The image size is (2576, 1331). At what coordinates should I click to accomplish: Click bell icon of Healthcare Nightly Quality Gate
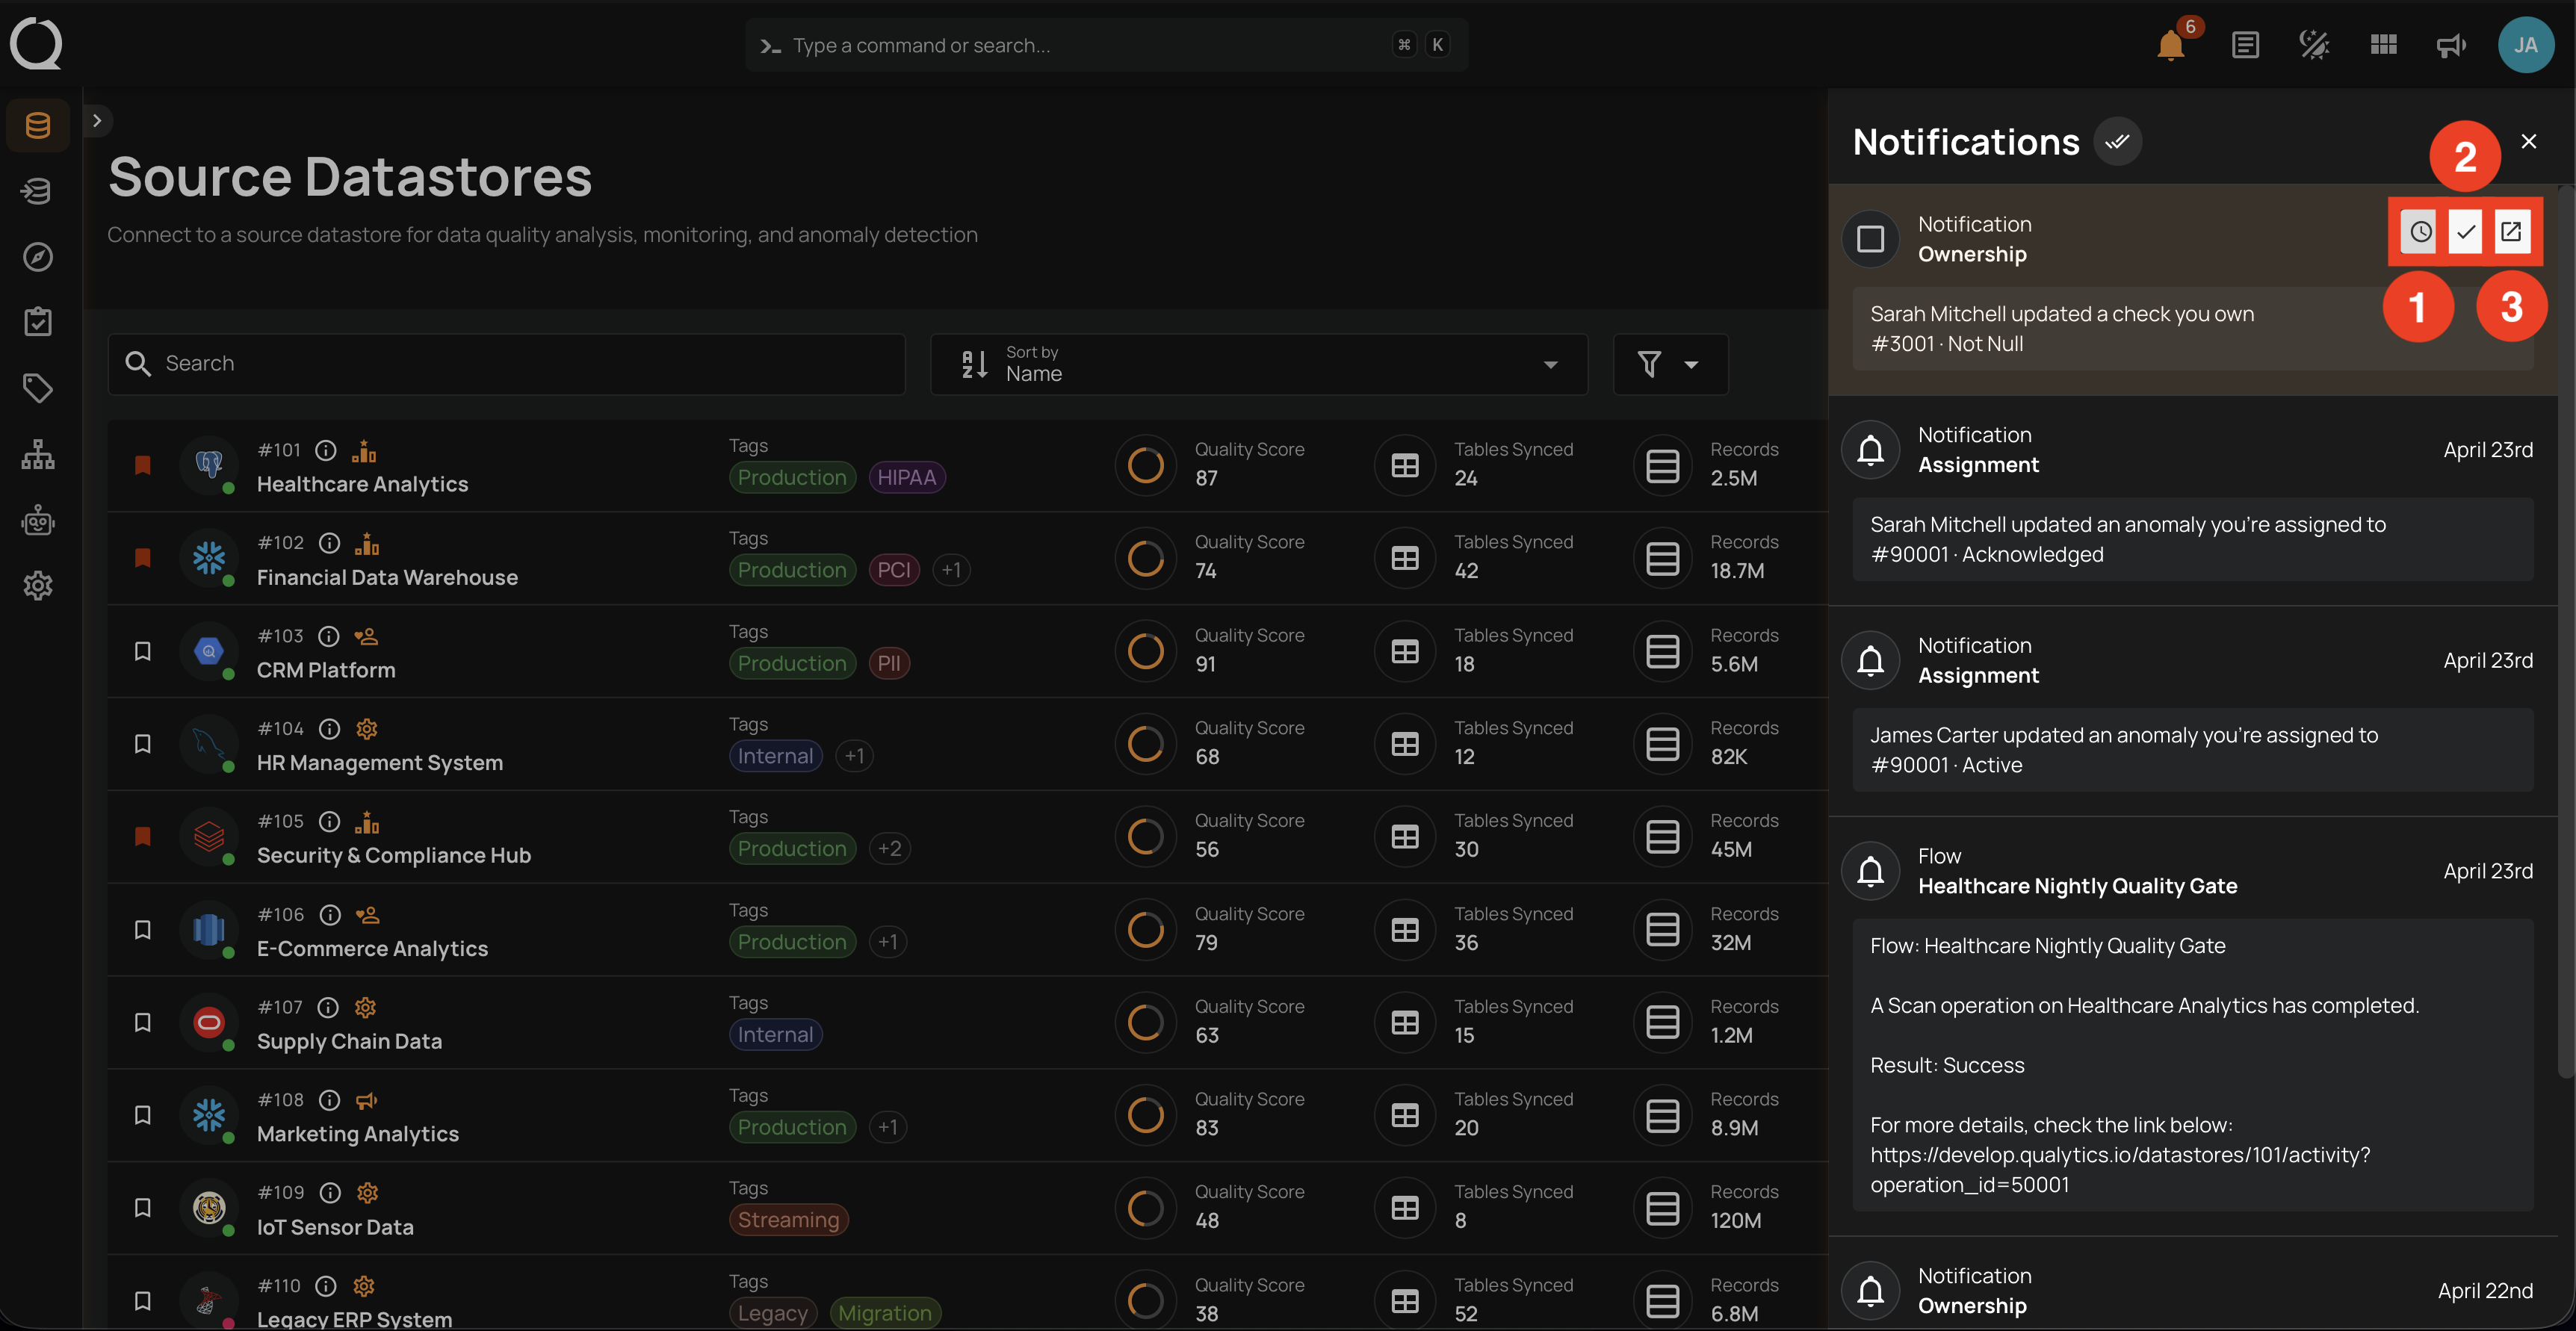tap(1871, 871)
